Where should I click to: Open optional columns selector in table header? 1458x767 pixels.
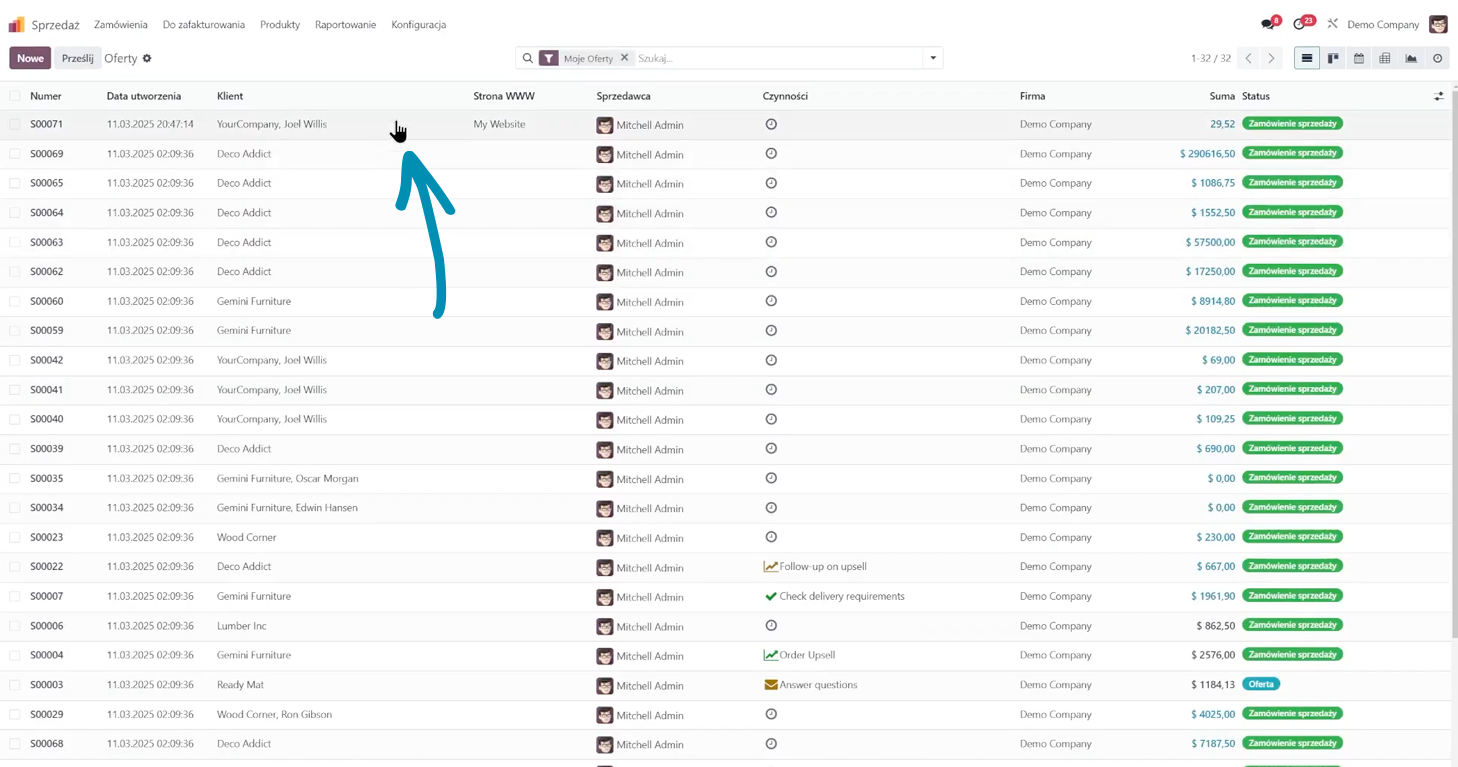click(x=1438, y=96)
